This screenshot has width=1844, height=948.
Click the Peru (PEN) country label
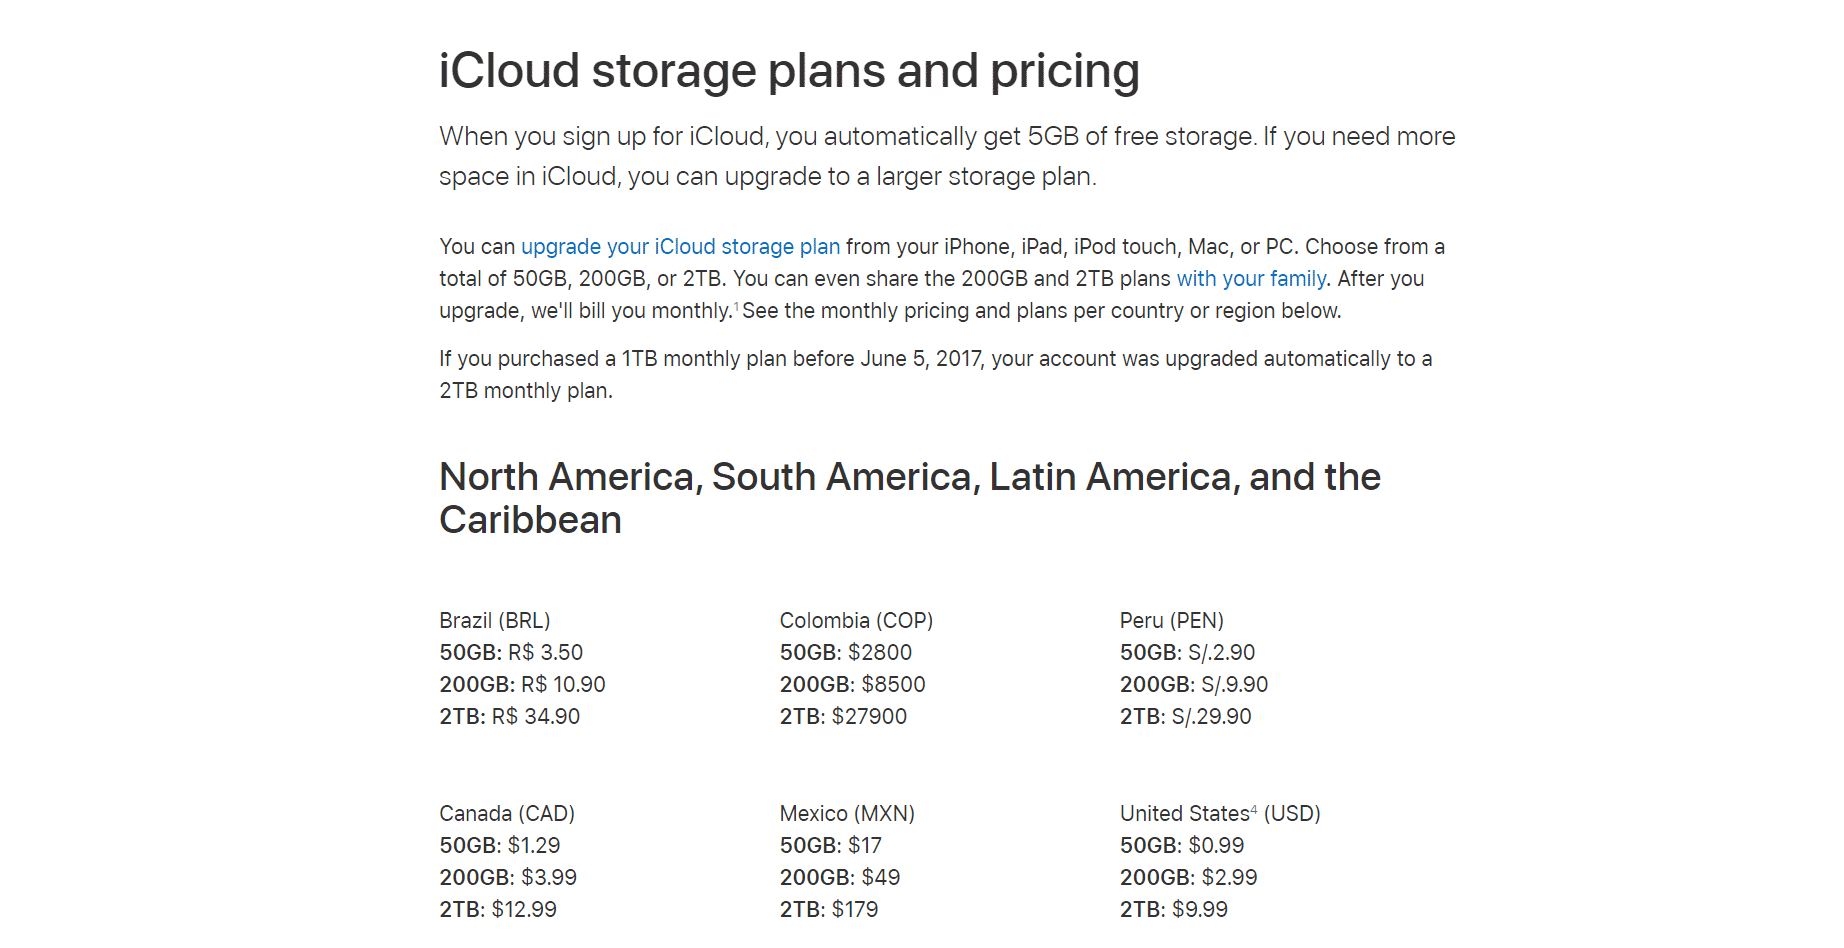(x=1172, y=621)
